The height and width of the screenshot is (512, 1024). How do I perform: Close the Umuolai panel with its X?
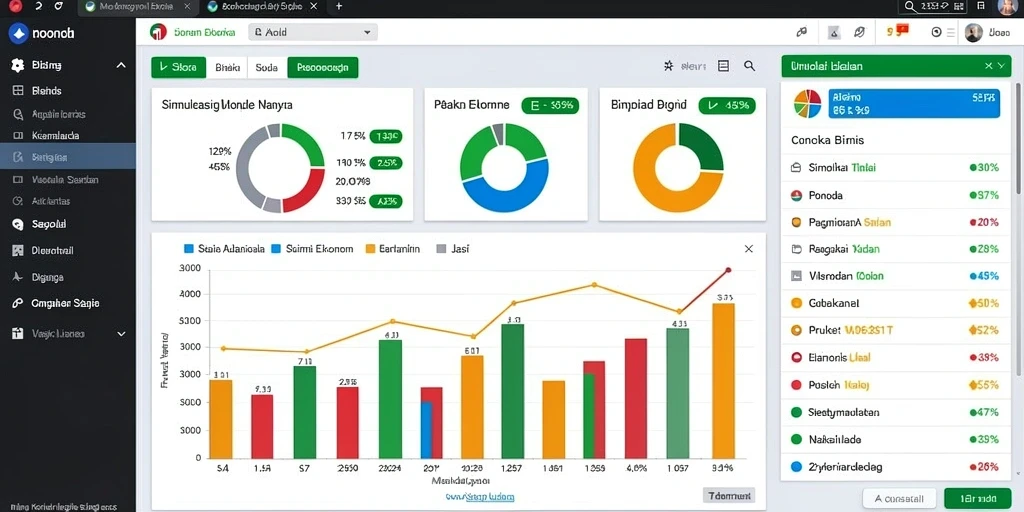(989, 66)
